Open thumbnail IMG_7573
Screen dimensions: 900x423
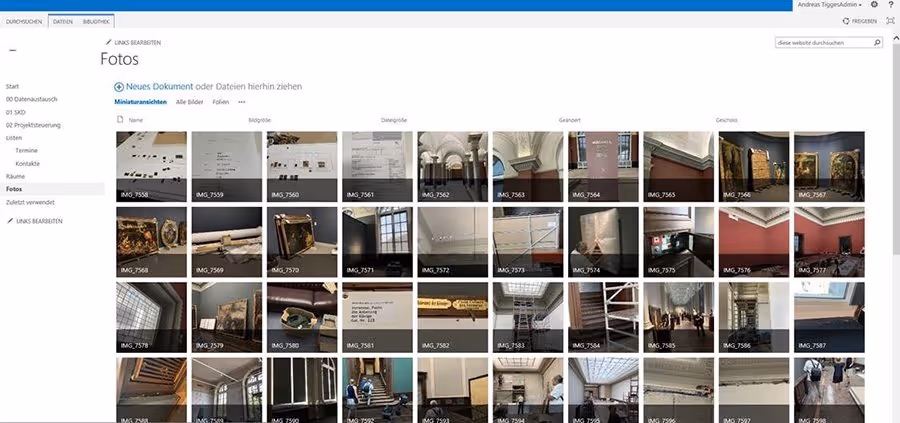point(528,242)
